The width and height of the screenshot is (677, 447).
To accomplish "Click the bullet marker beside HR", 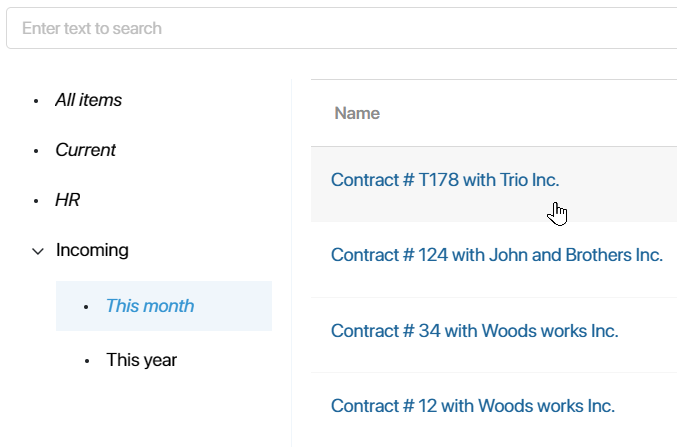I will pyautogui.click(x=36, y=201).
